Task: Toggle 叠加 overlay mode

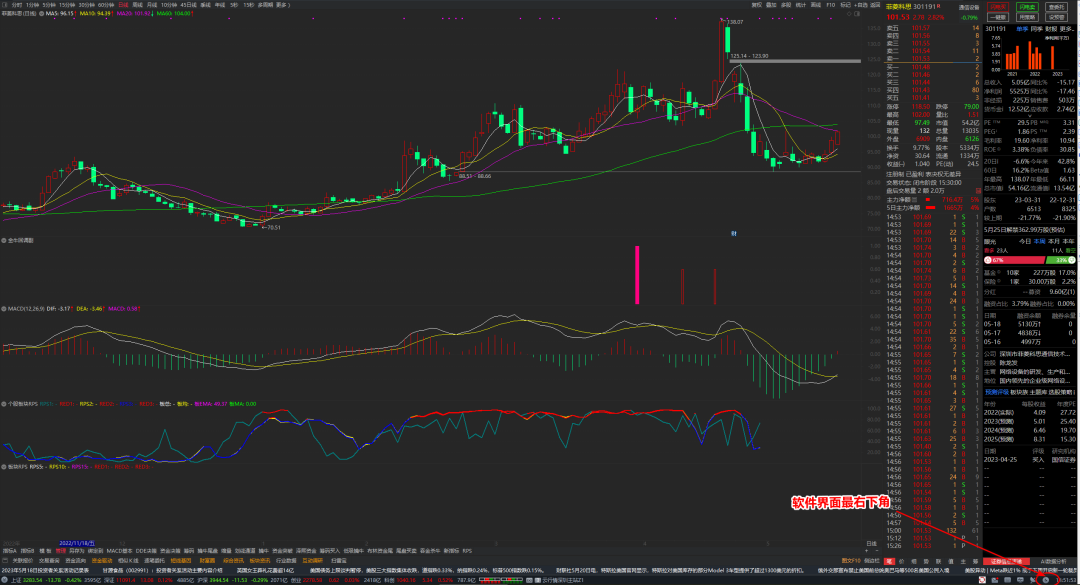Action: pos(771,5)
